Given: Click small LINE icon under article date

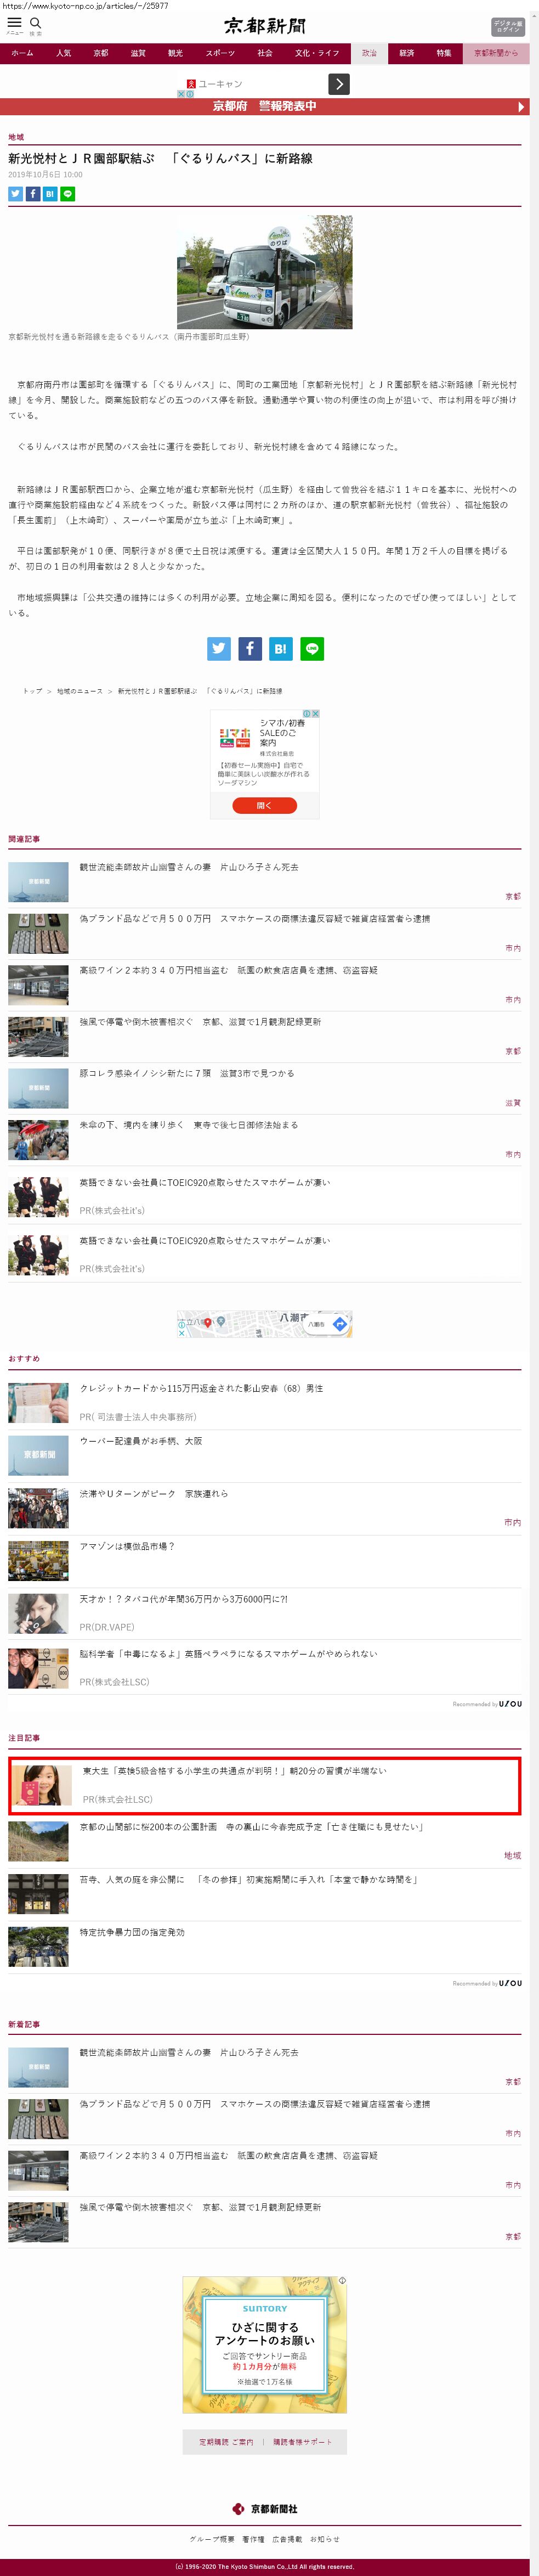Looking at the screenshot, I should (x=68, y=194).
